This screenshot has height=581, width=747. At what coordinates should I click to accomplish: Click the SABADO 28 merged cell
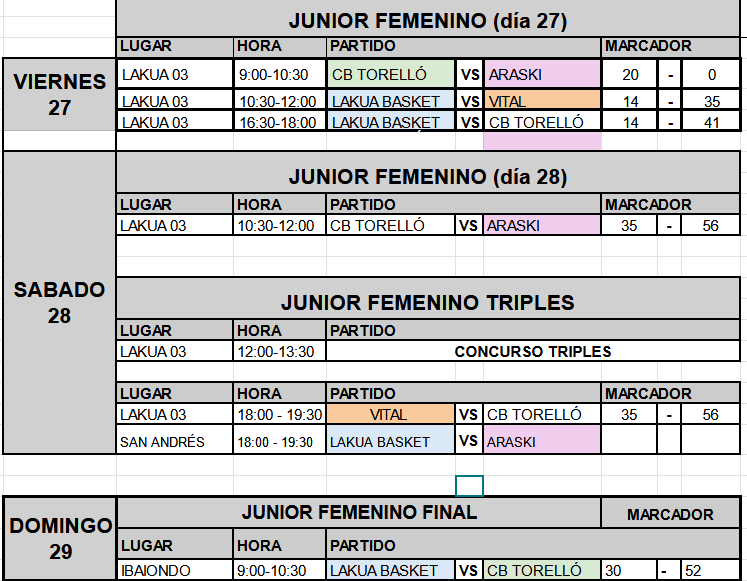click(60, 302)
